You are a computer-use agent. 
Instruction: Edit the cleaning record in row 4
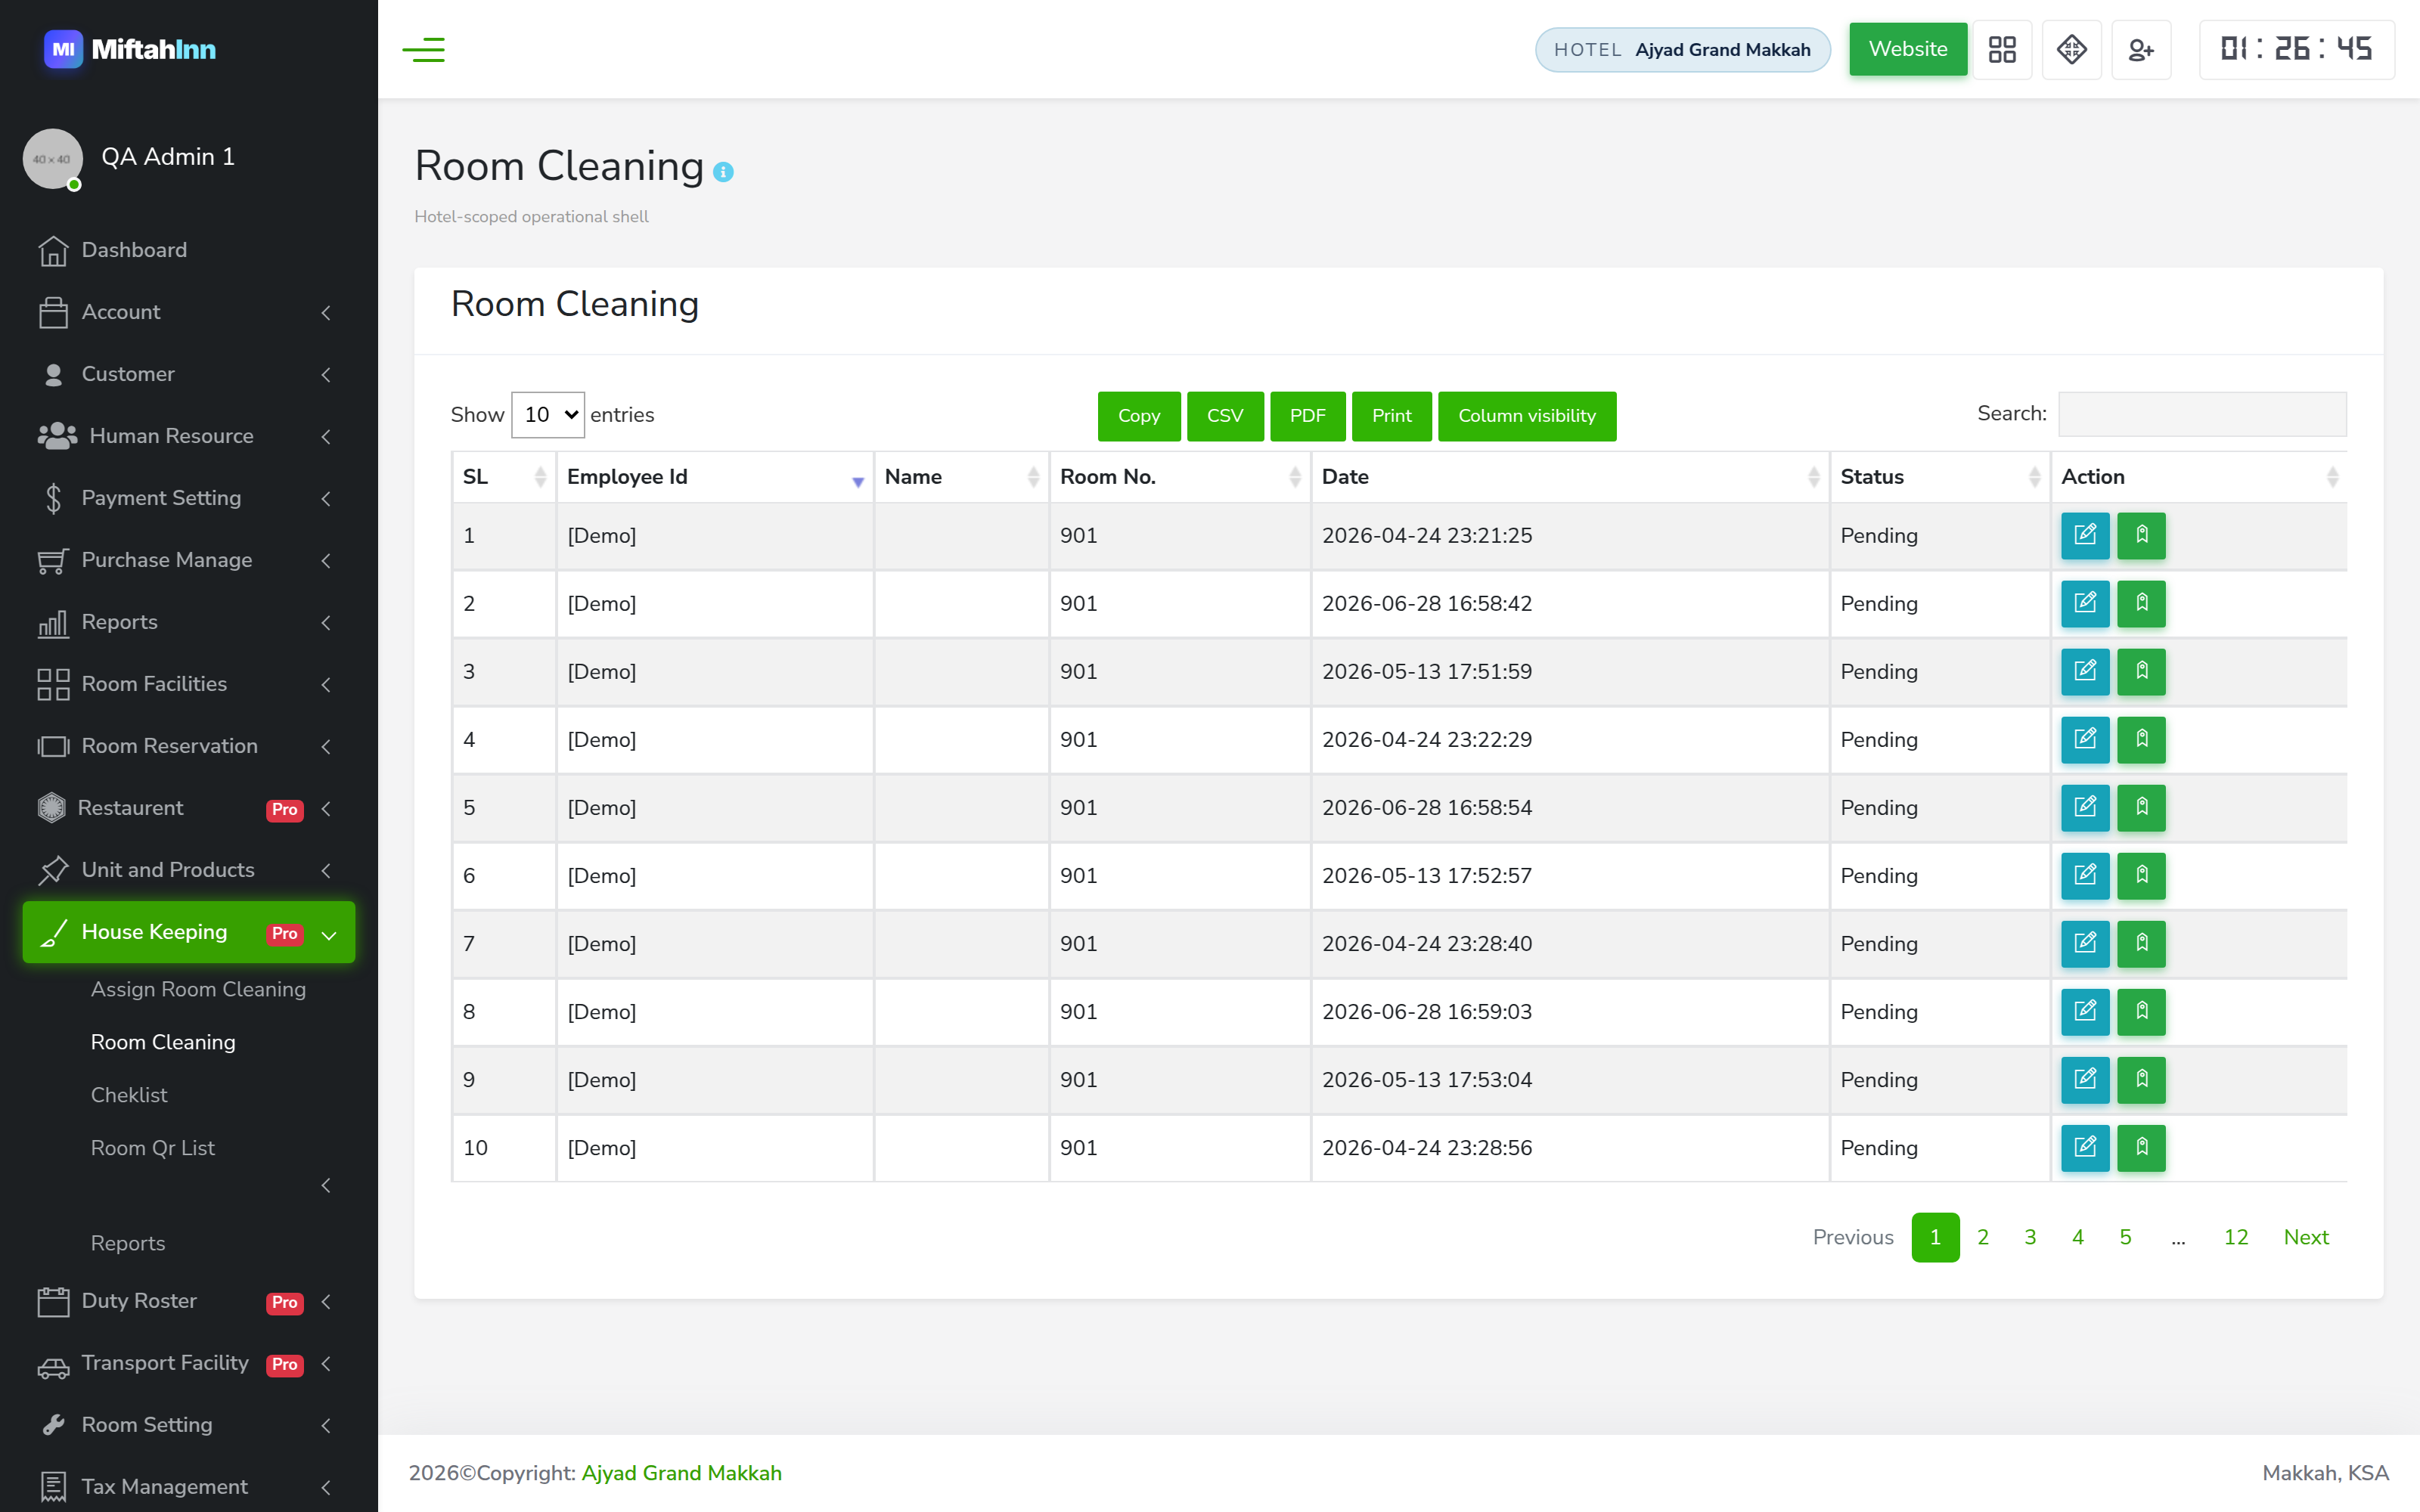tap(2085, 739)
